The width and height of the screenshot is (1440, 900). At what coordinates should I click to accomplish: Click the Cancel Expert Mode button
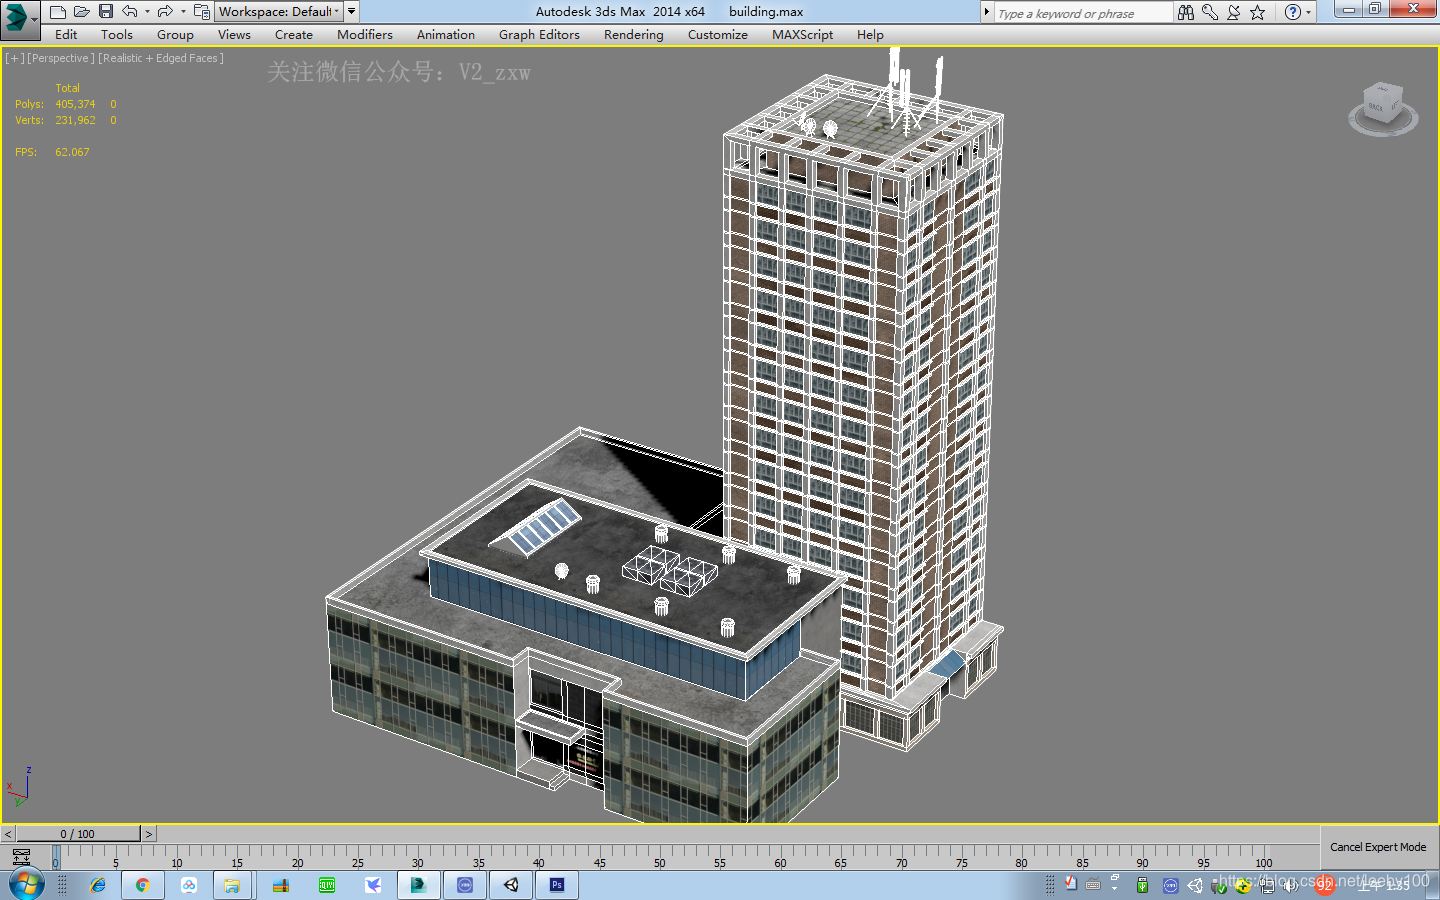coord(1378,847)
